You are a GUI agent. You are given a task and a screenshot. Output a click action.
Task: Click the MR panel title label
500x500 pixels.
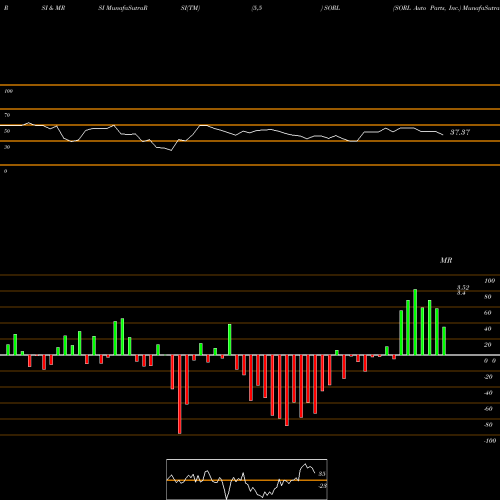click(x=446, y=260)
